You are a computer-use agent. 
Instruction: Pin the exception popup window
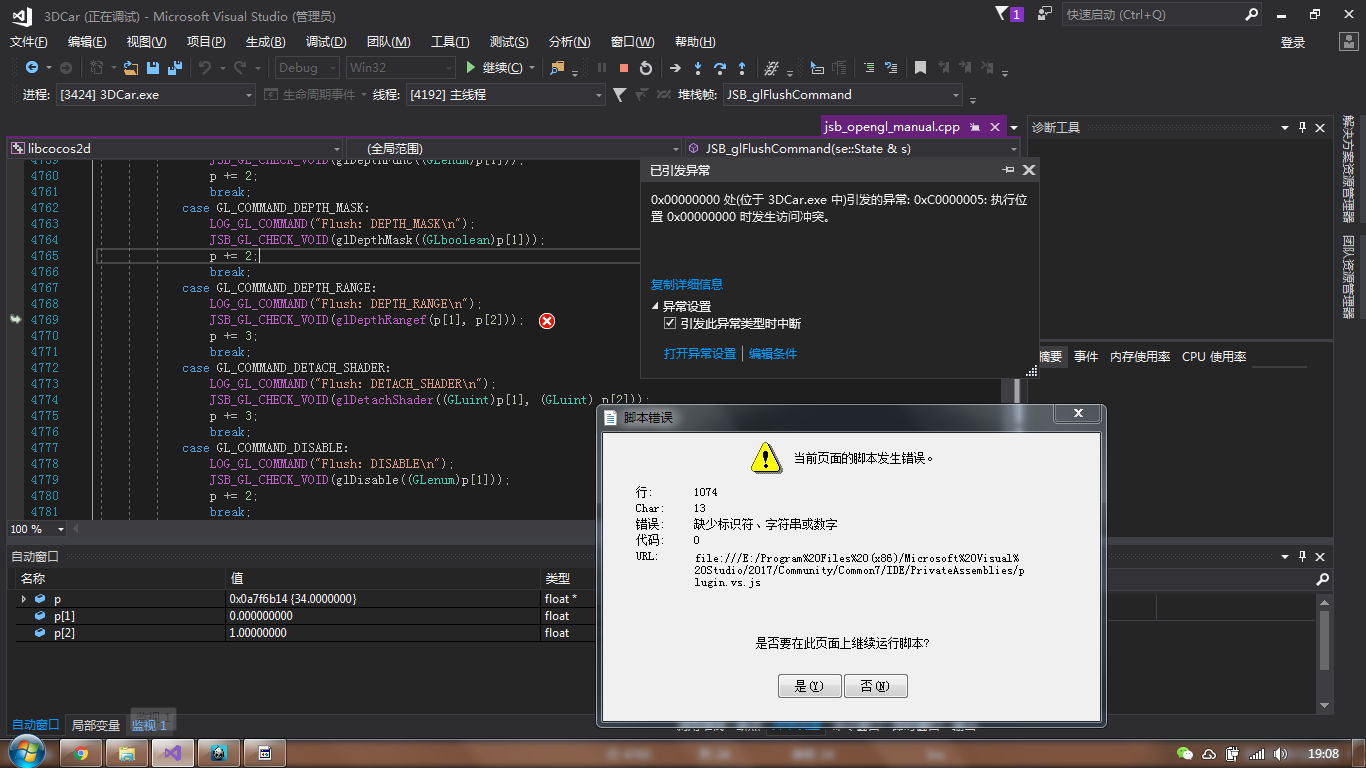pyautogui.click(x=1009, y=170)
